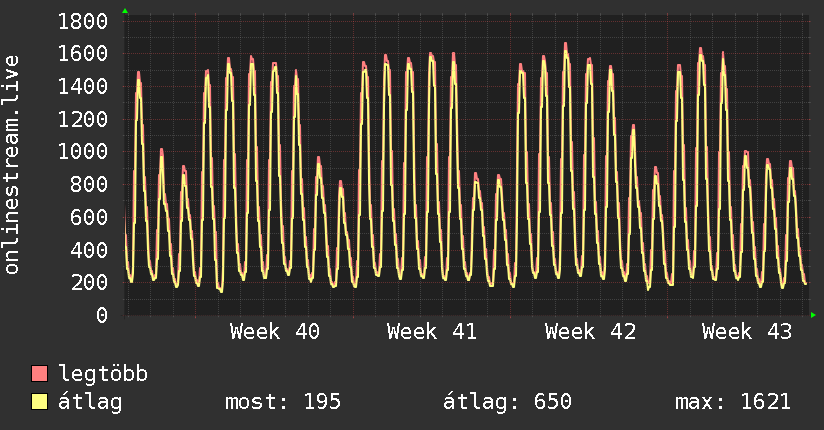Click the "átlag: 650" statistic

click(507, 402)
